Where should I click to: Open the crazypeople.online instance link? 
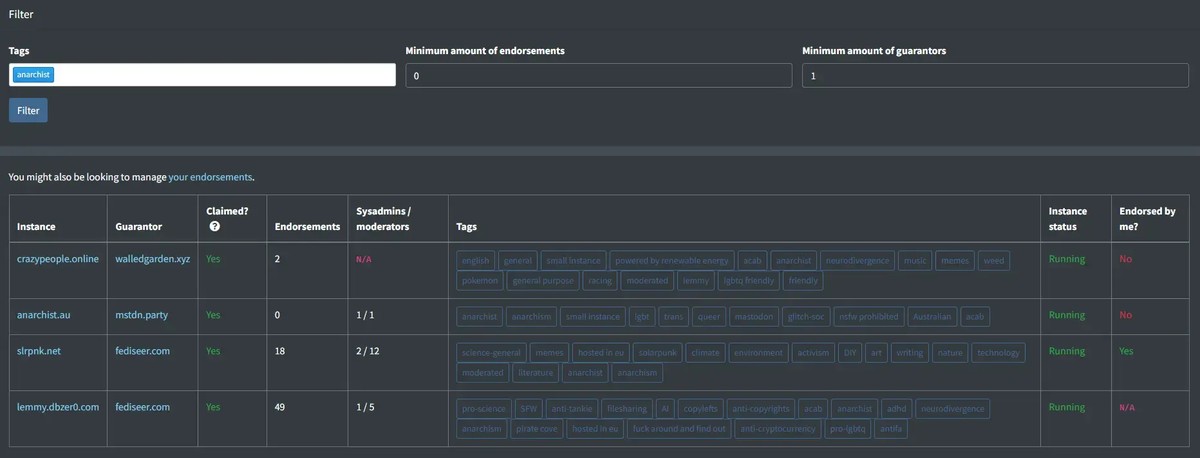point(56,259)
